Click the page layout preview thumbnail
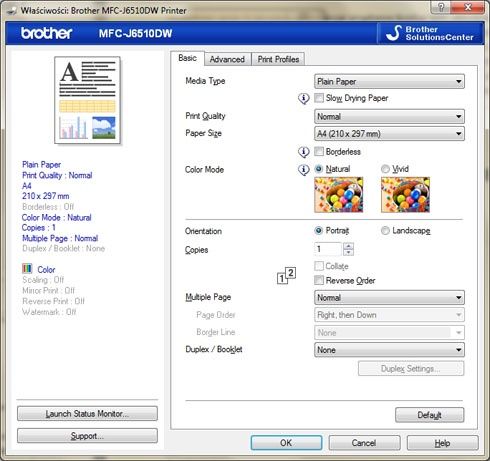490x461 pixels. tap(87, 100)
